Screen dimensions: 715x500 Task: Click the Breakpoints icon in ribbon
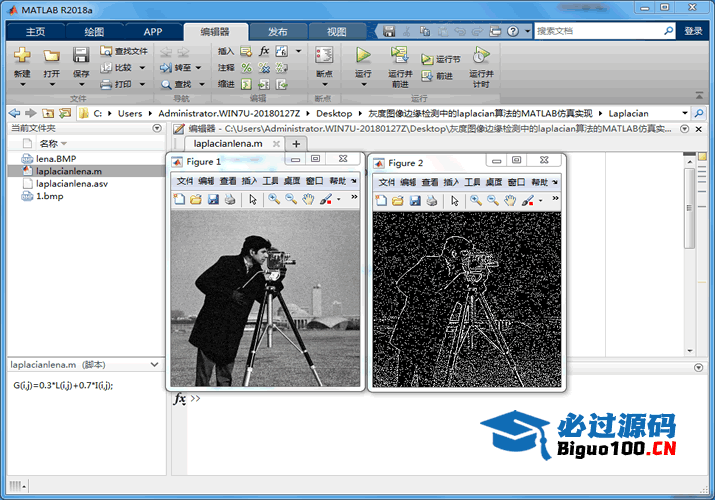tap(324, 56)
